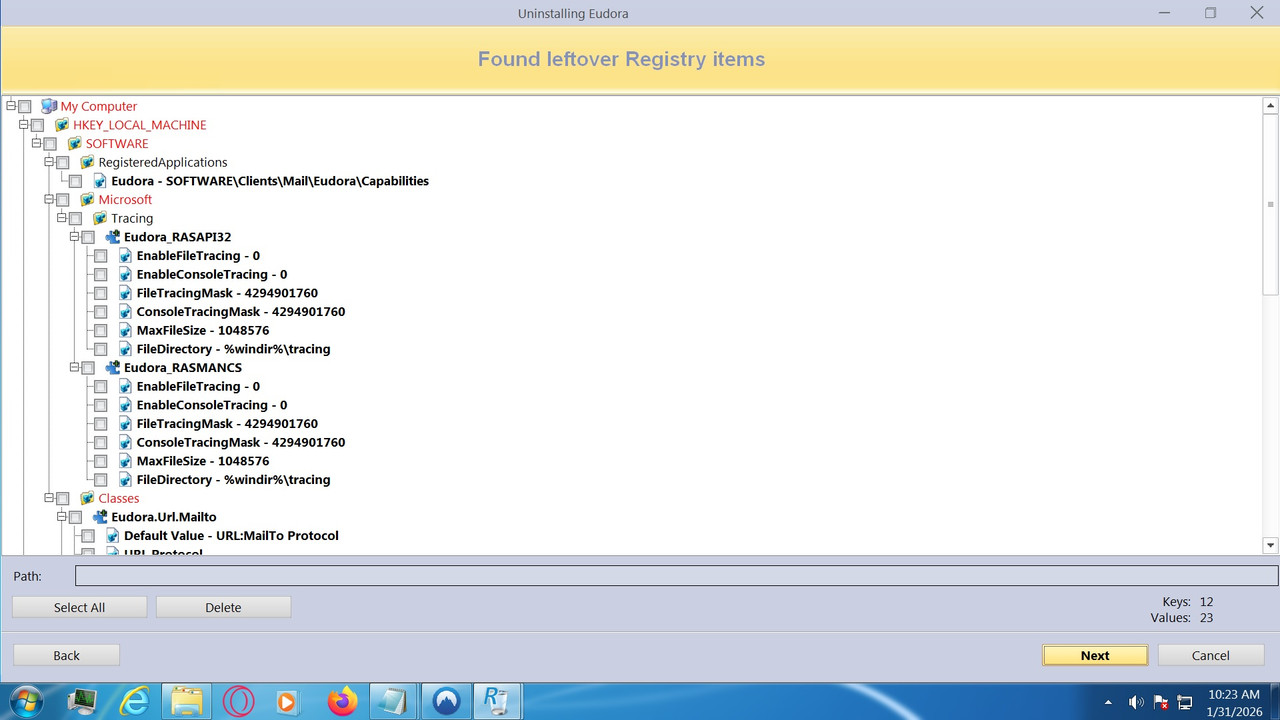
Task: Click the Revo Uninstaller taskbar icon
Action: click(495, 701)
